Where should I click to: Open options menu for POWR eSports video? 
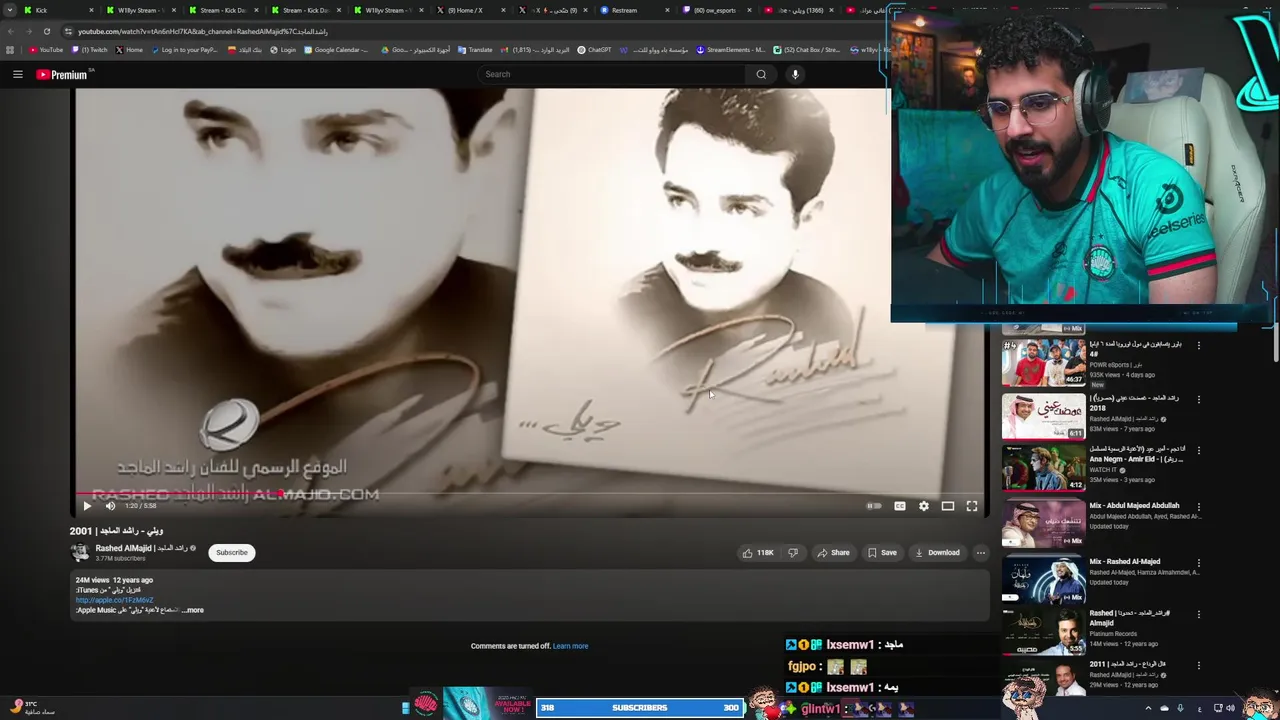(1199, 345)
